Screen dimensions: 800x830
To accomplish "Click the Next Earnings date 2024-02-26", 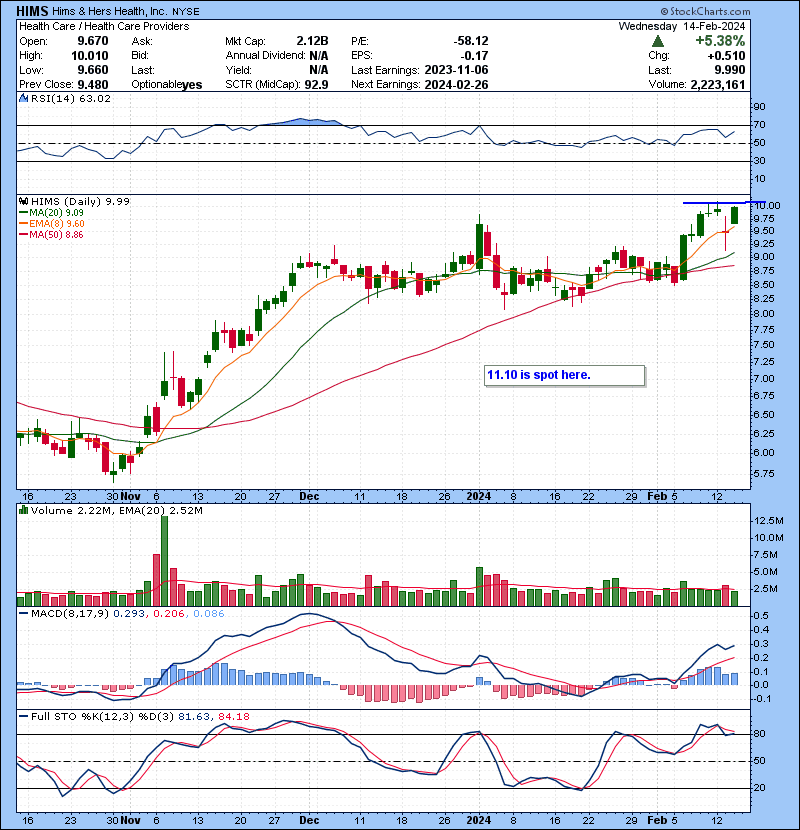I will [x=456, y=85].
